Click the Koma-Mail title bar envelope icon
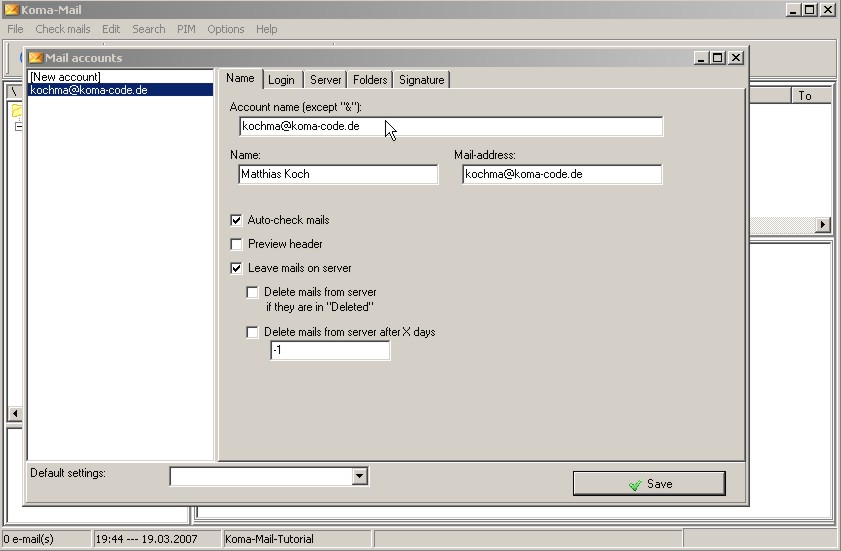 coord(12,10)
